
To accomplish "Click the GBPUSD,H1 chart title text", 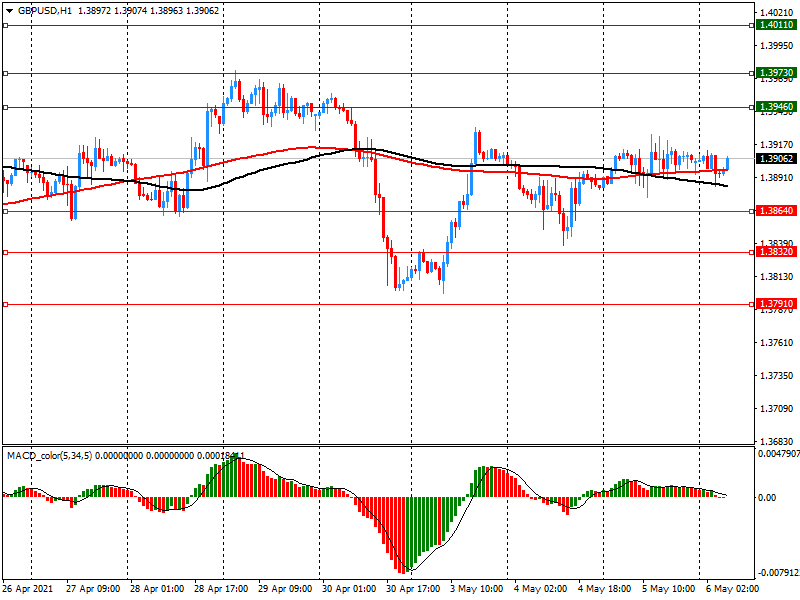I will tap(44, 10).
